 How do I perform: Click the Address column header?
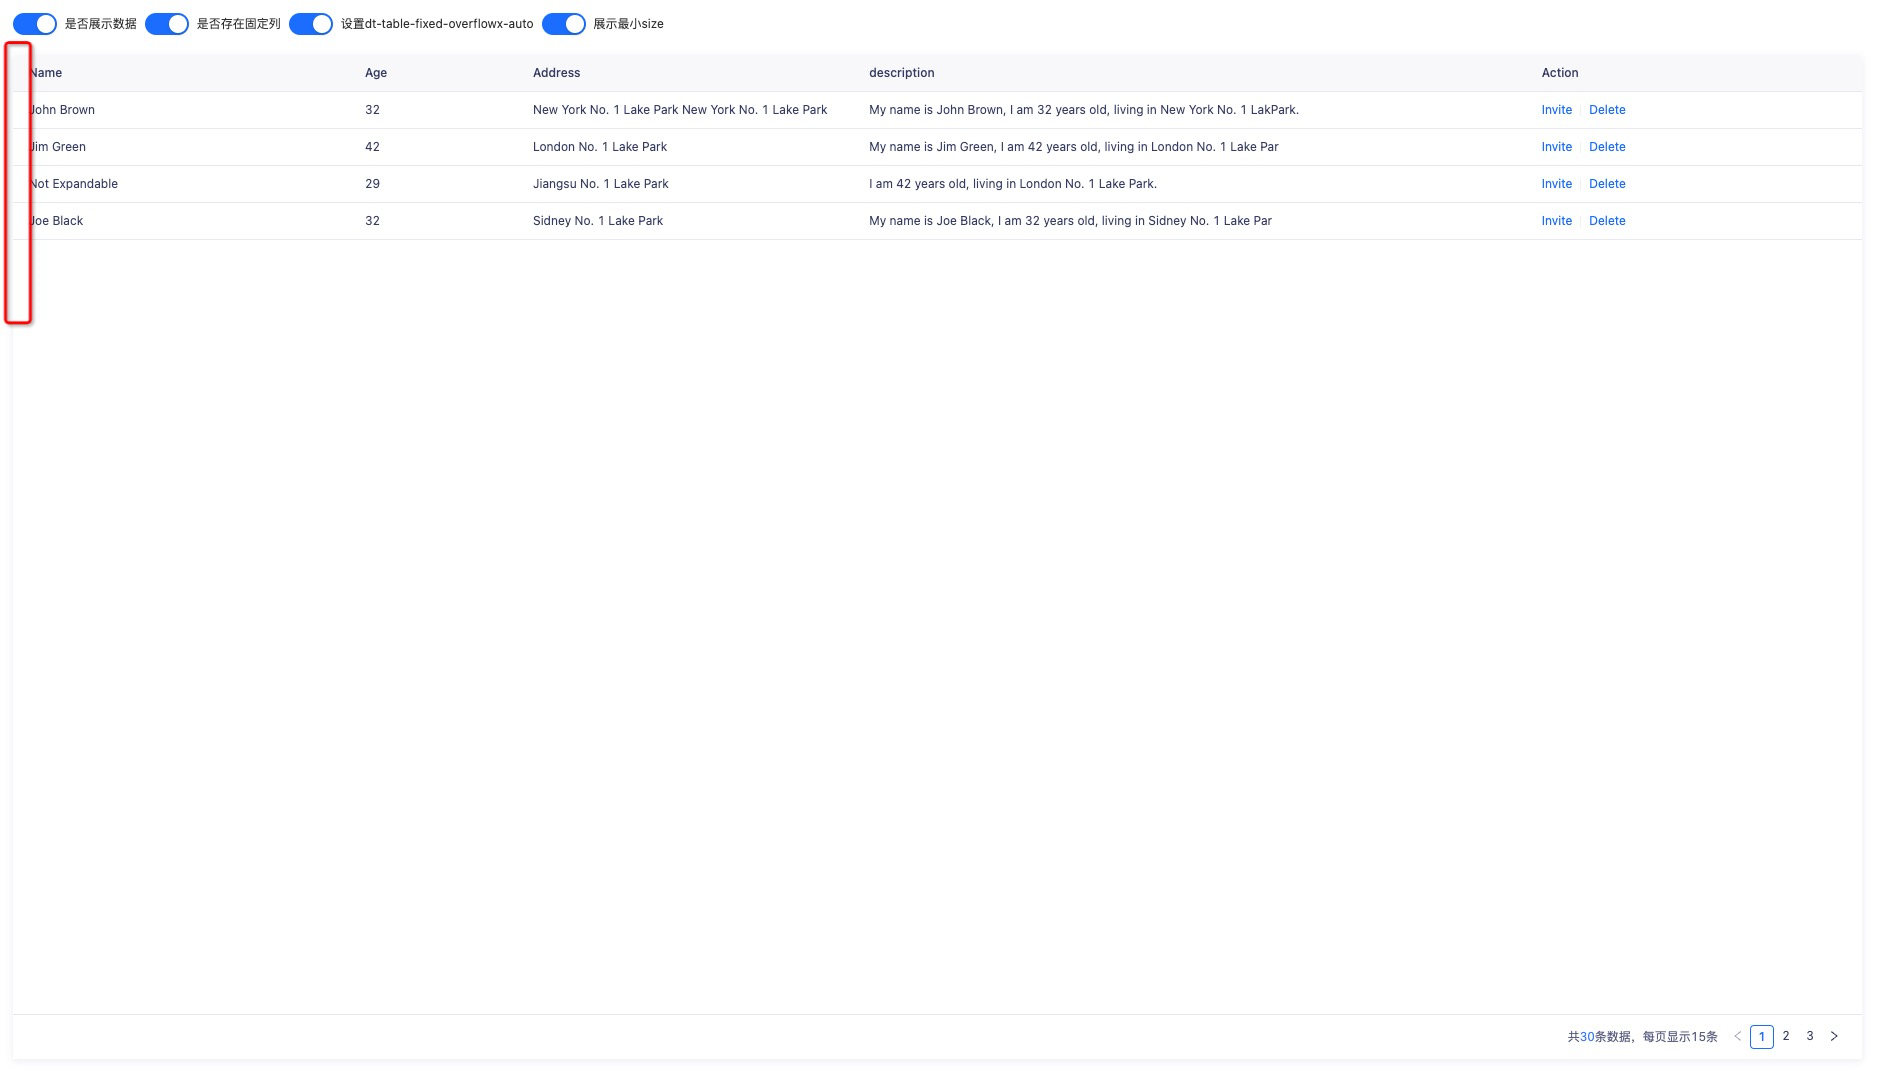tap(557, 72)
